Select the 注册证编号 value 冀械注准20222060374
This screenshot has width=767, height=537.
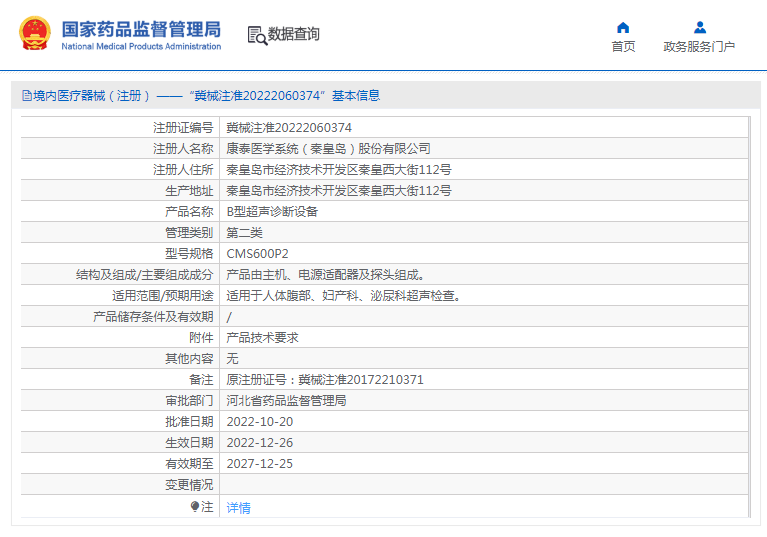pos(289,128)
